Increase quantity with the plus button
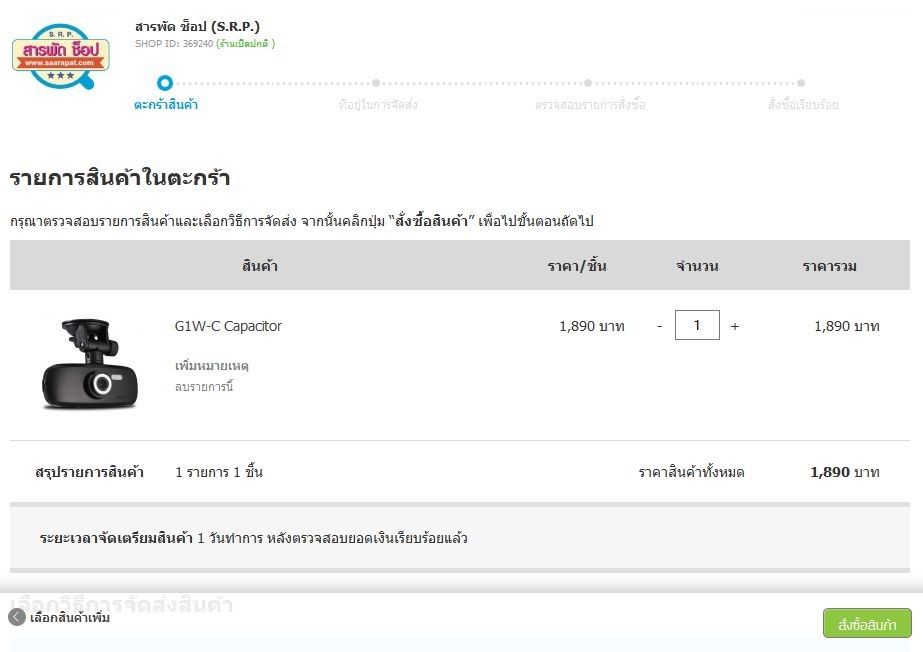923x652 pixels. point(735,326)
